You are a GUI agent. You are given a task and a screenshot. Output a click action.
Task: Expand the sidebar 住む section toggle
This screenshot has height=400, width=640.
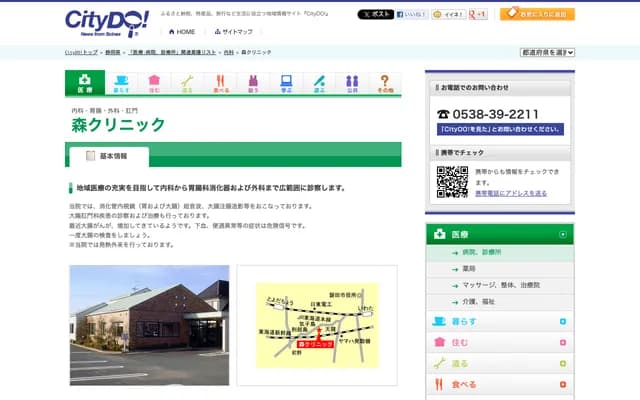563,342
